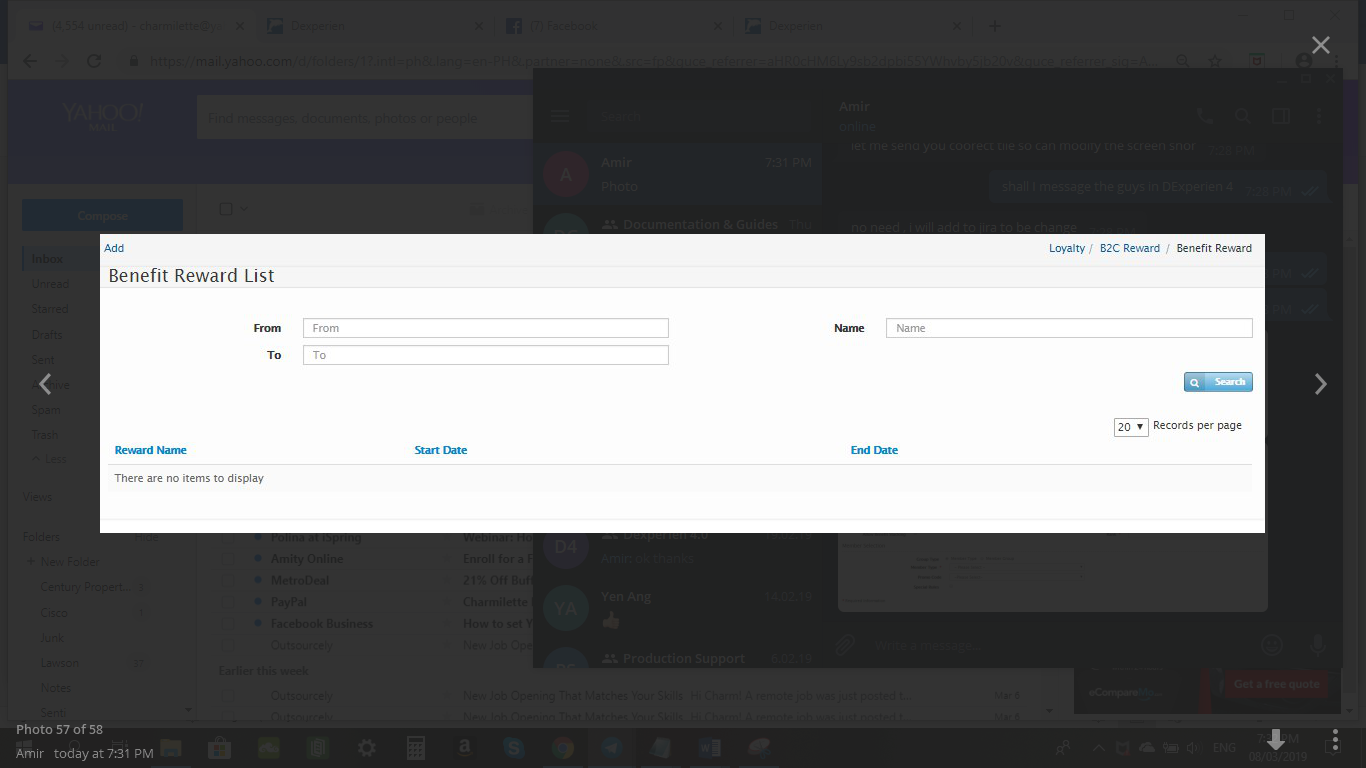Sort by the Start Date column header

click(x=440, y=450)
